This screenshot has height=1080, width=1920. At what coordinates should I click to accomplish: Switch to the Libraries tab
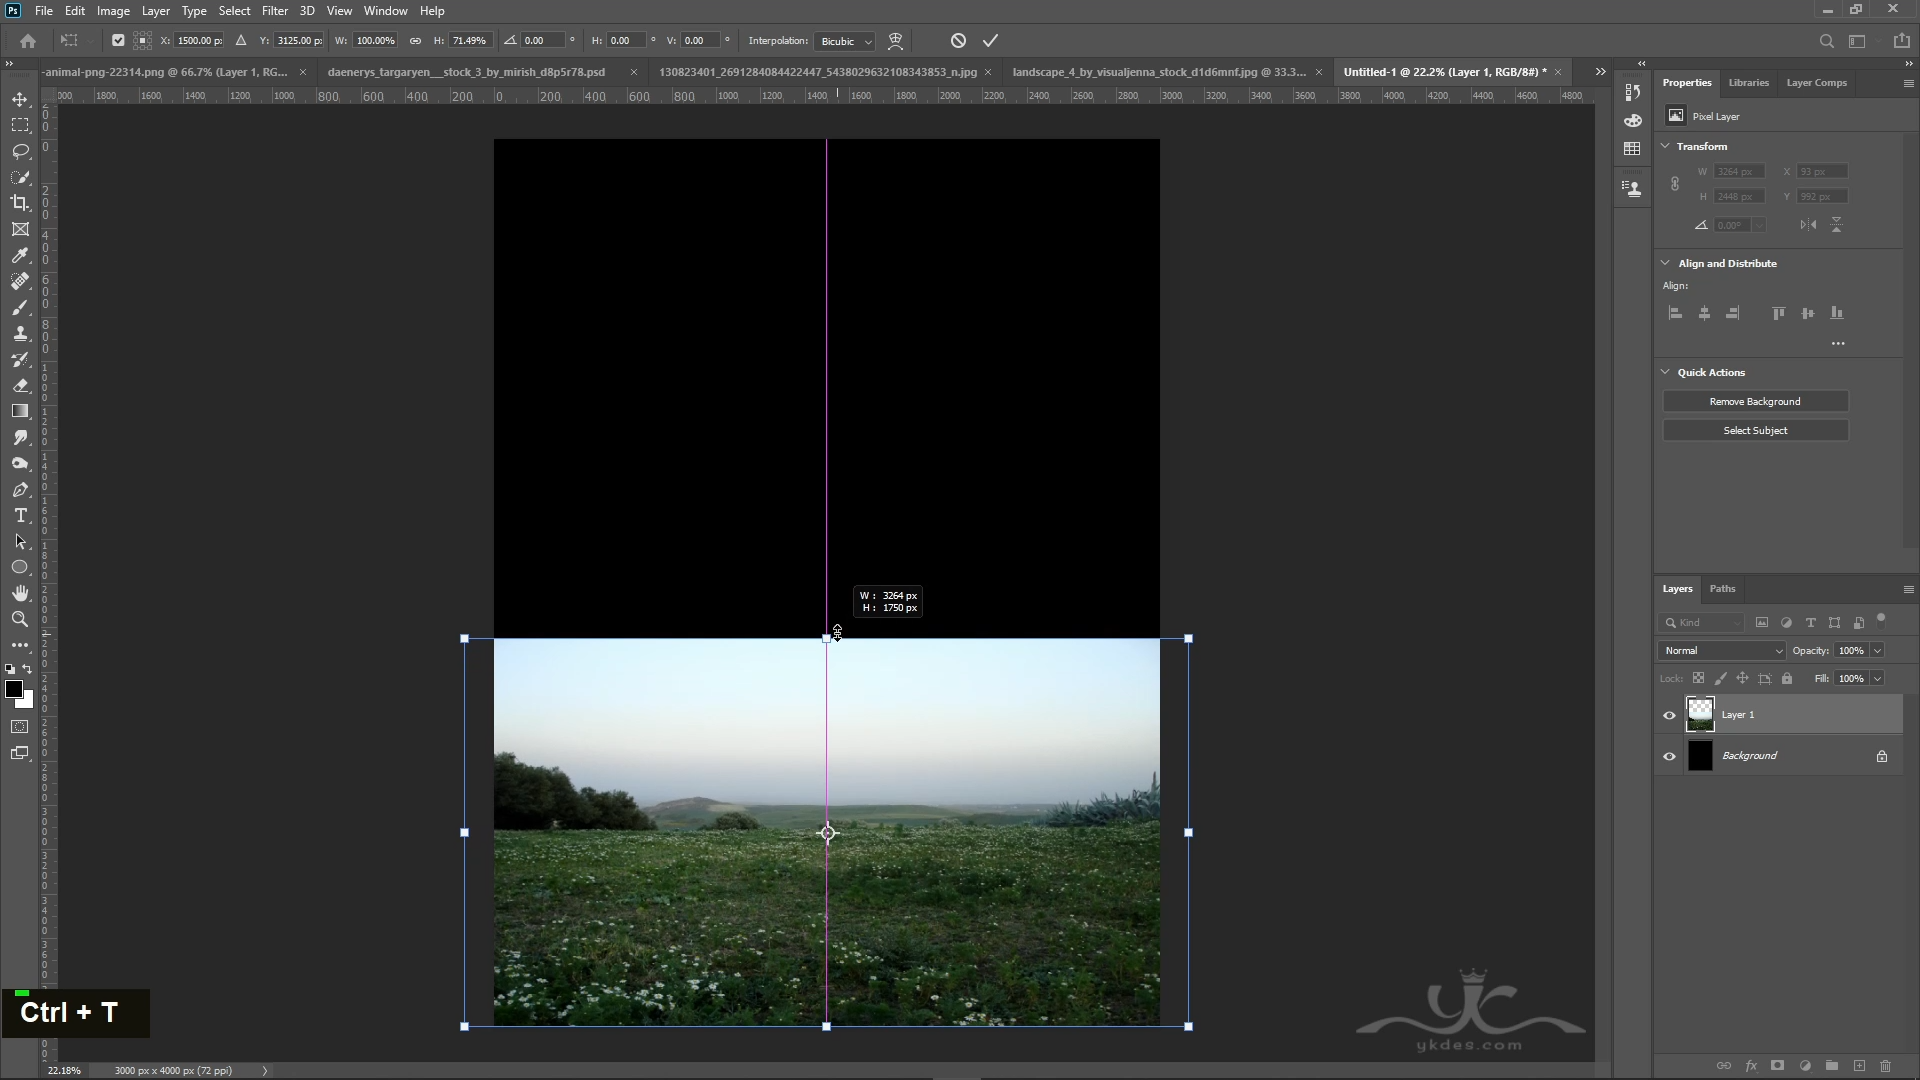(x=1748, y=83)
